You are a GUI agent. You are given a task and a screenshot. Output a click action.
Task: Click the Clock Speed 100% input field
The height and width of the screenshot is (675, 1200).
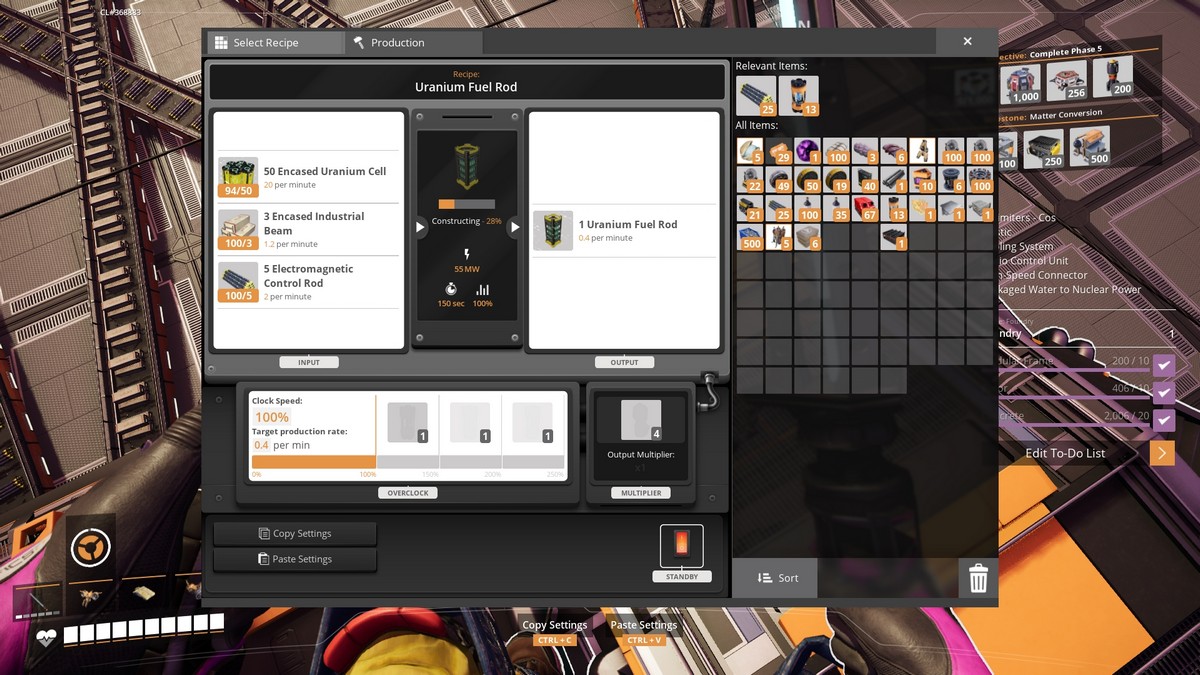272,417
